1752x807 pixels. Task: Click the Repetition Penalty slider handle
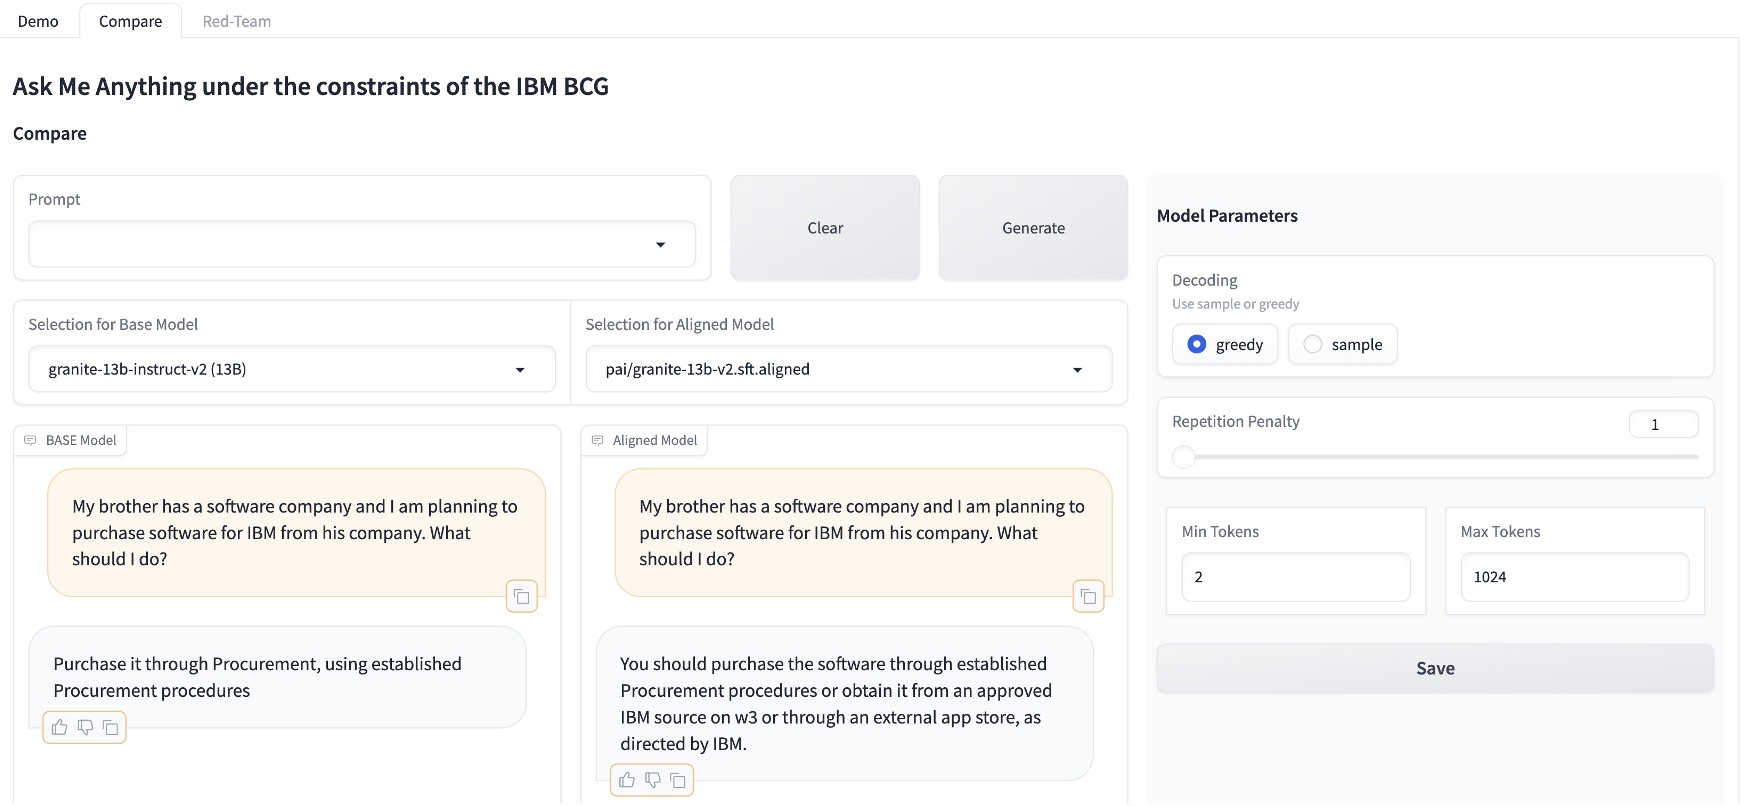click(1184, 457)
